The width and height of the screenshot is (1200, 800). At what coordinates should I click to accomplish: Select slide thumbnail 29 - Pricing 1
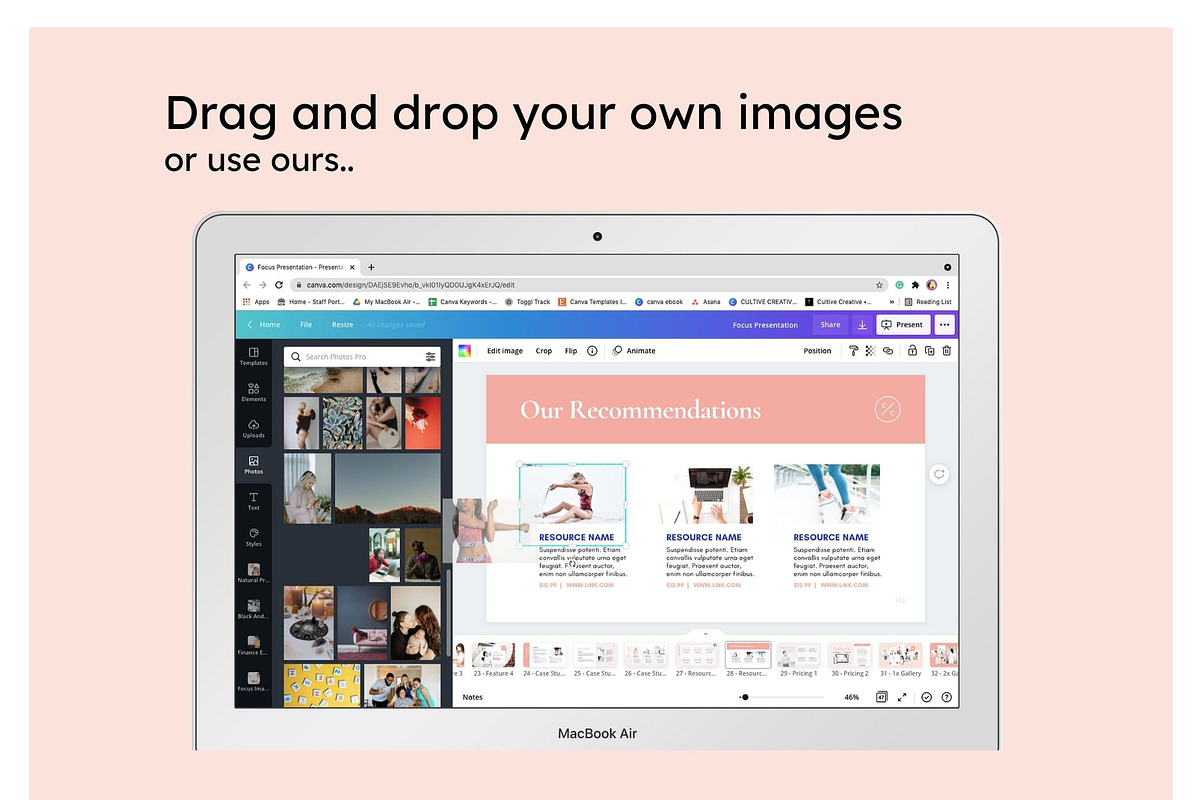[x=798, y=655]
